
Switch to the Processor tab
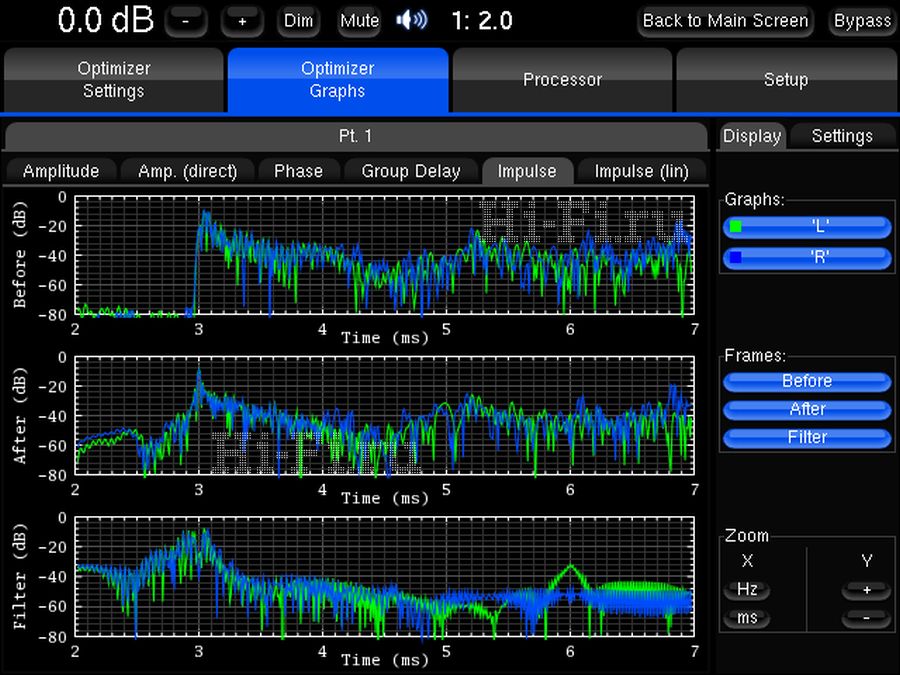562,80
